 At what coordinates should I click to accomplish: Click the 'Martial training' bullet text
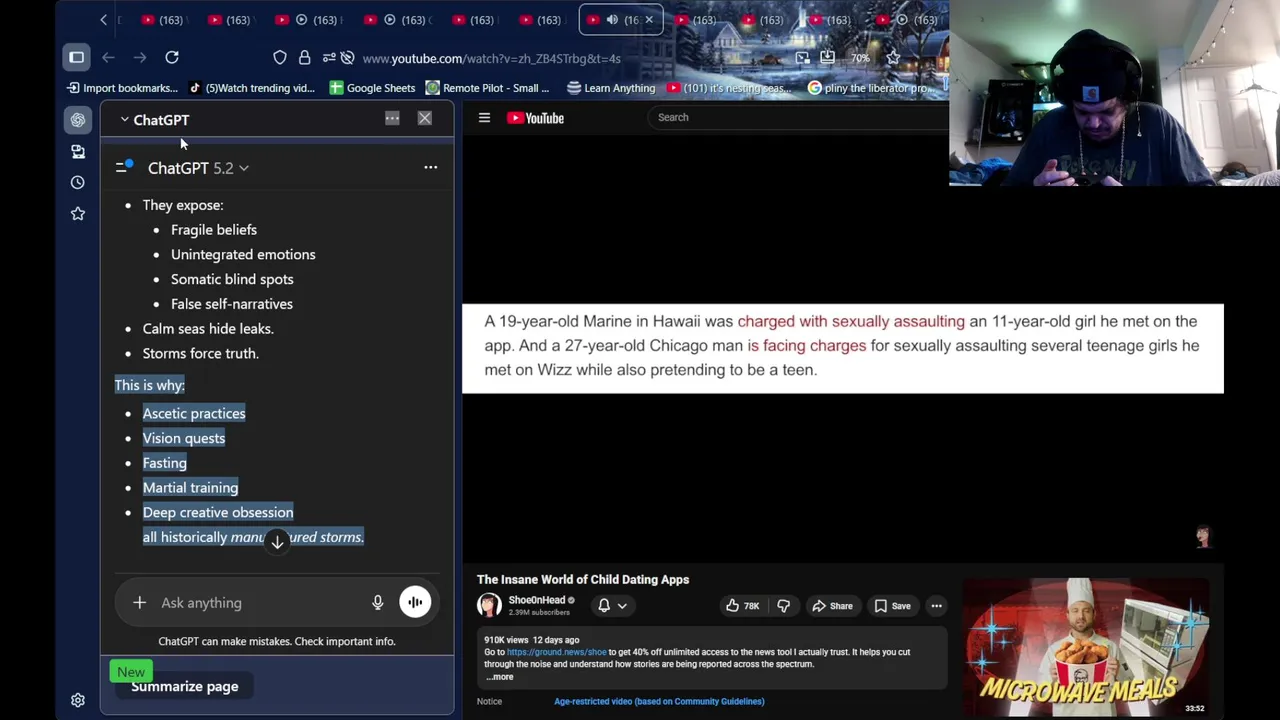(190, 487)
